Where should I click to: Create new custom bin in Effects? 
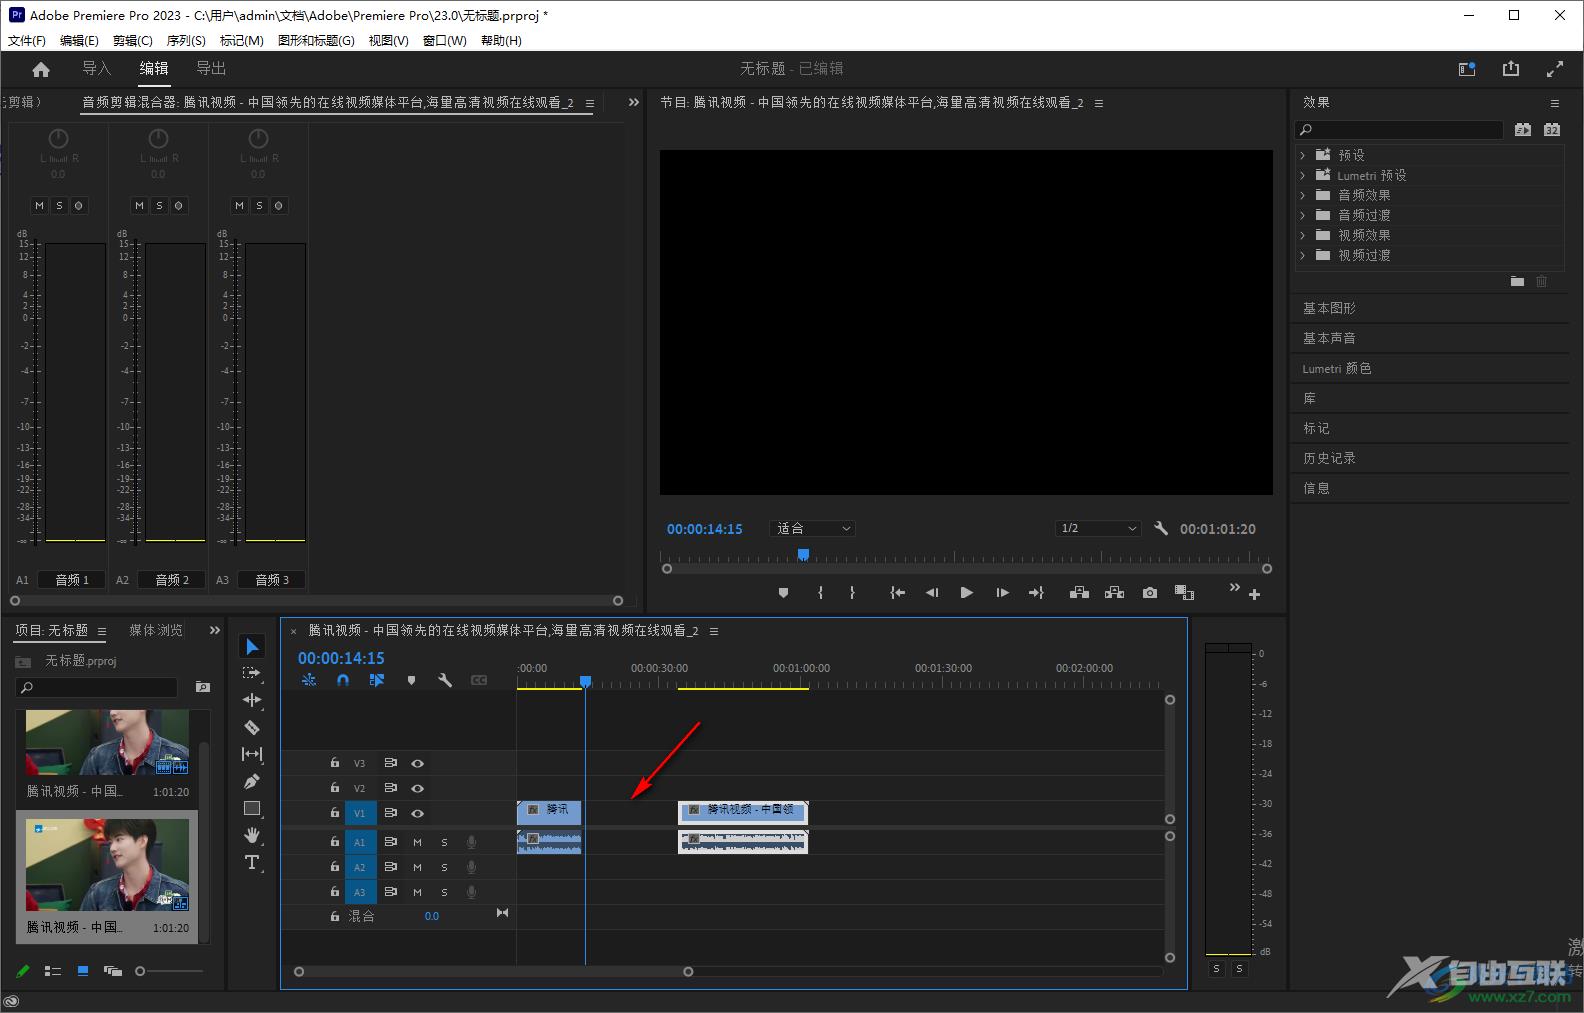point(1517,282)
